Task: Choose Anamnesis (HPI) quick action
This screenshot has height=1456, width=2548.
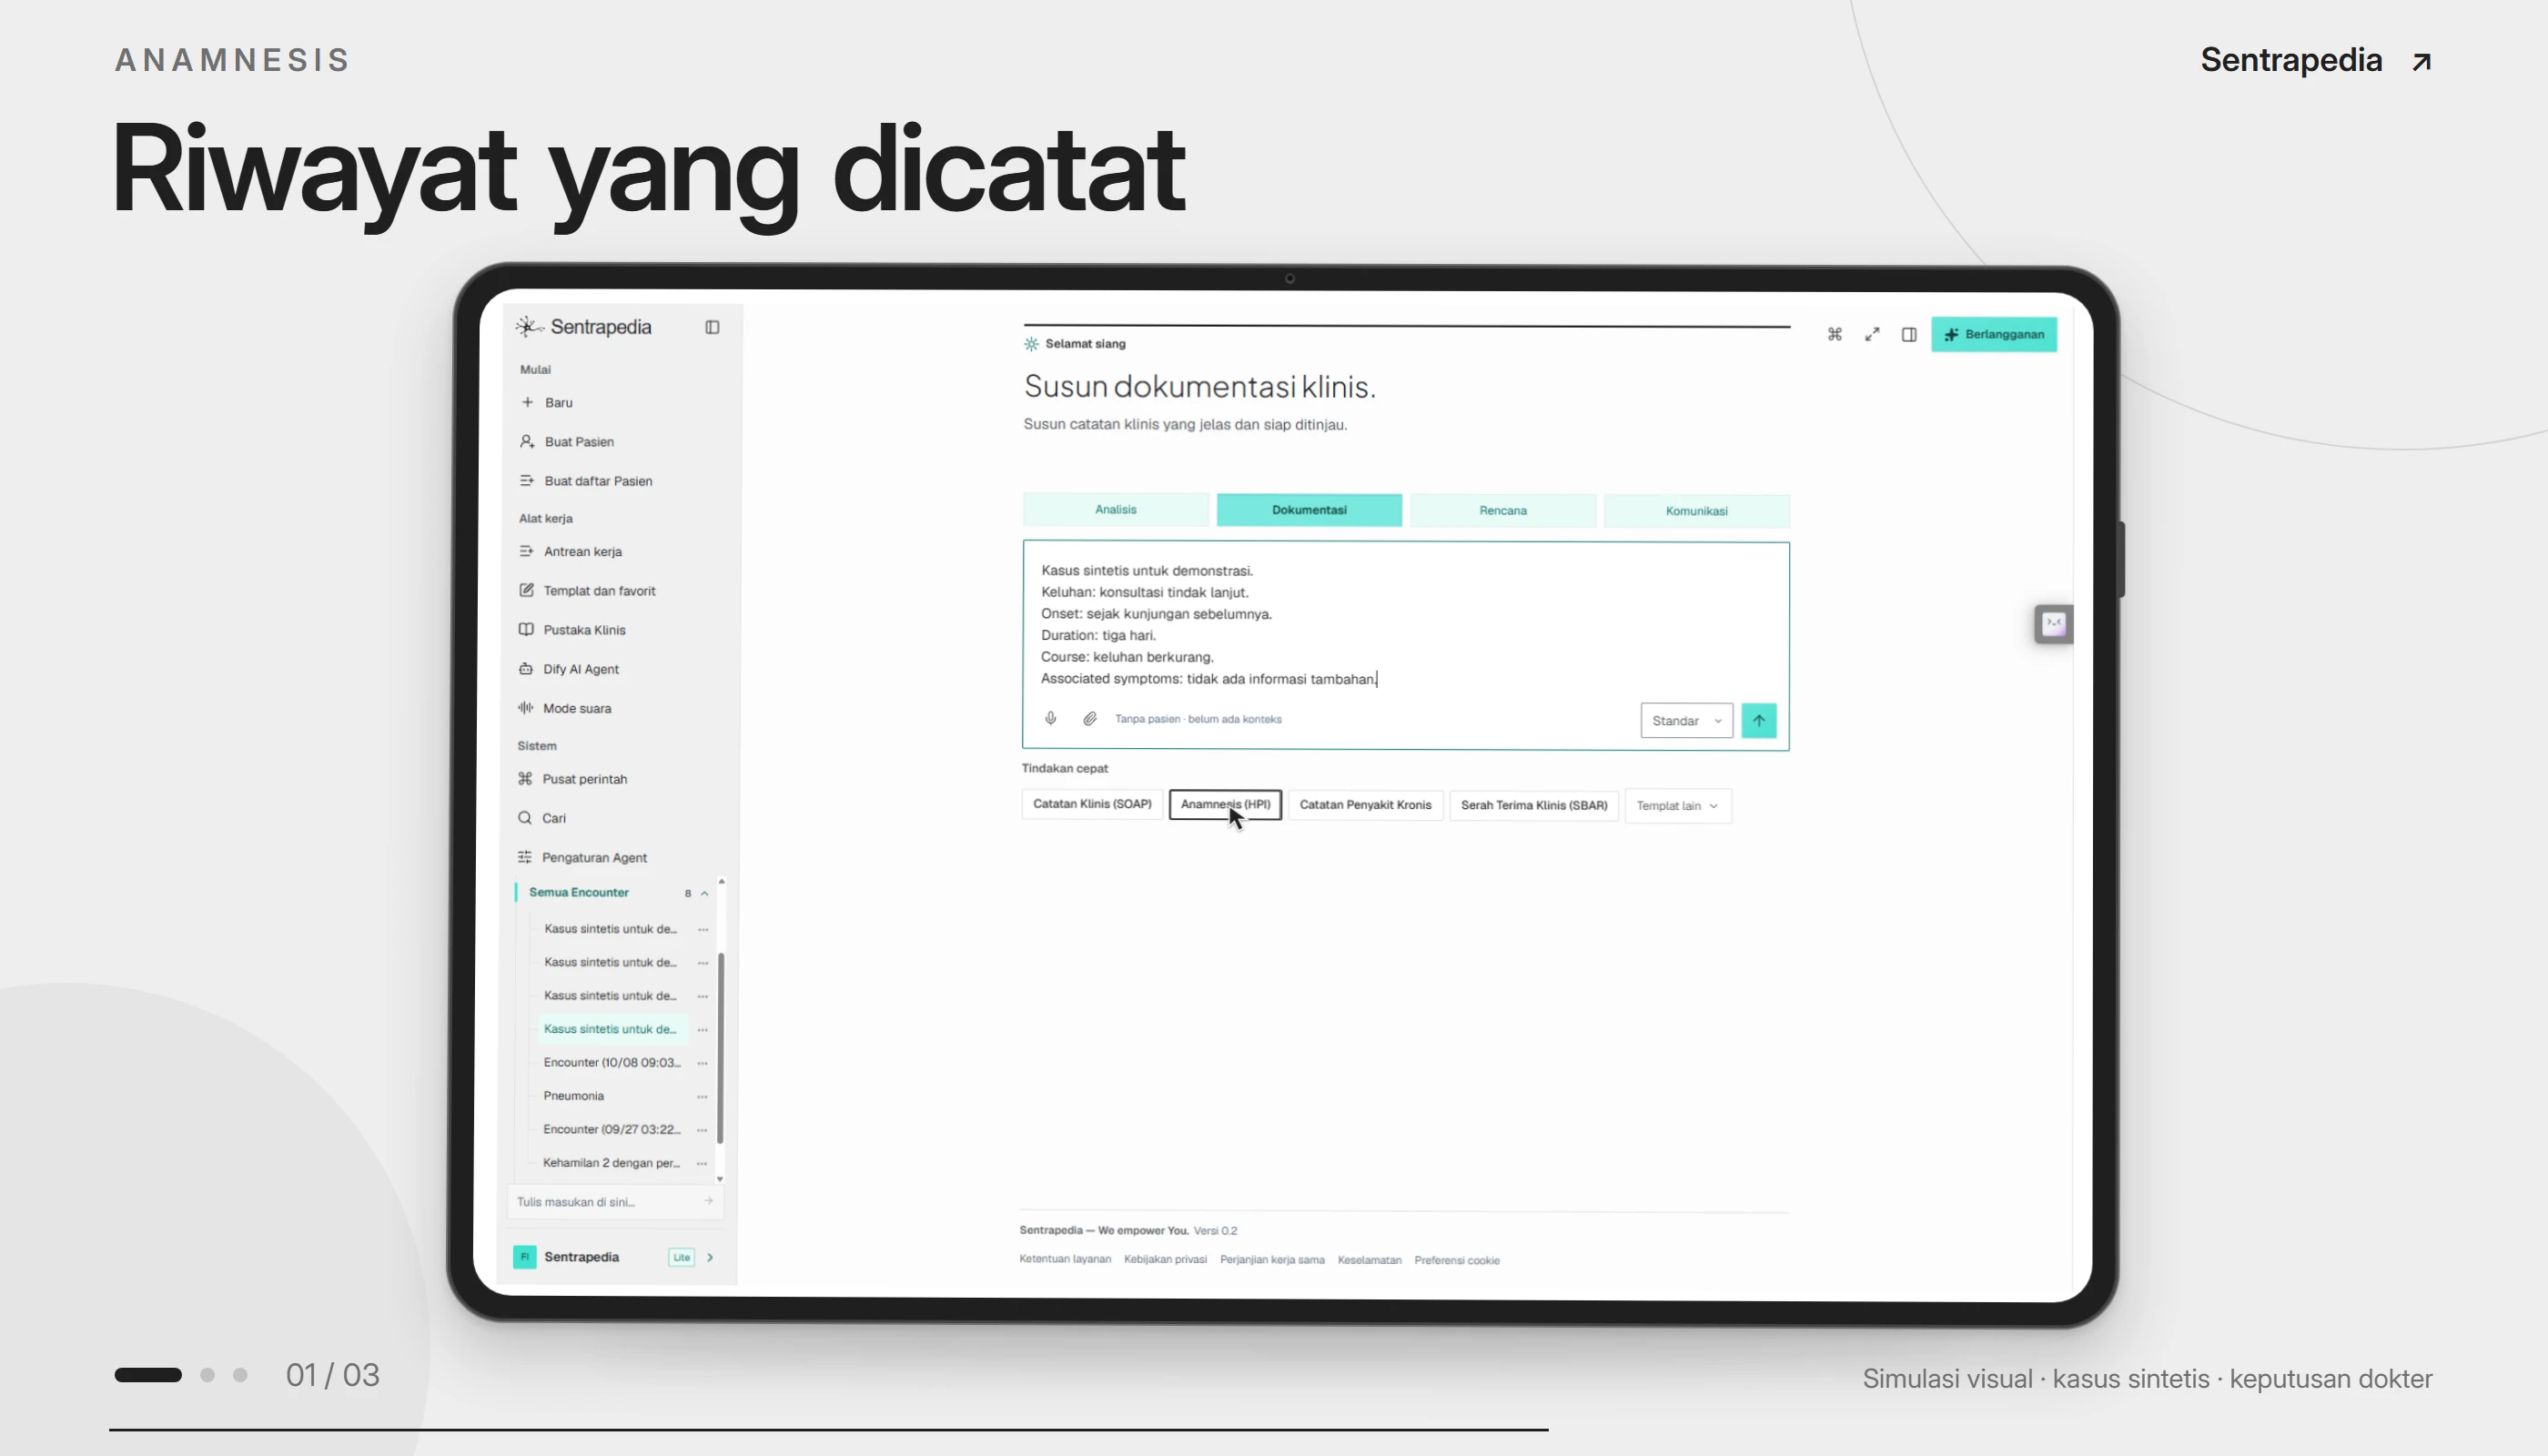Action: [1225, 804]
